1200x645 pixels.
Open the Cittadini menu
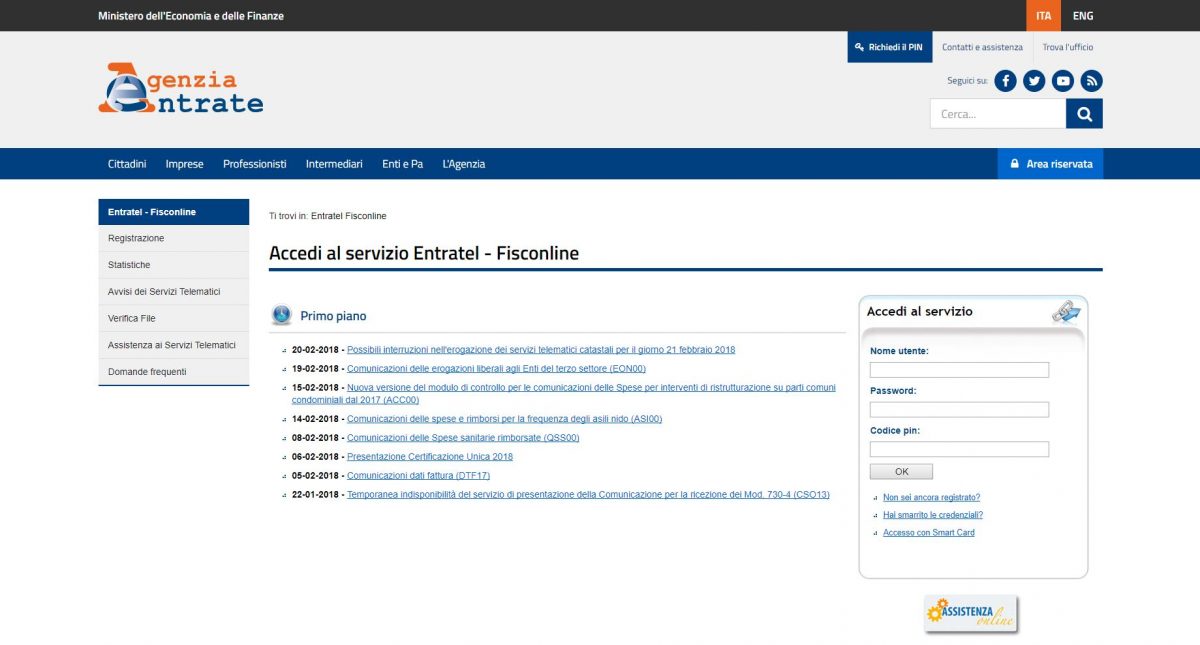point(127,164)
